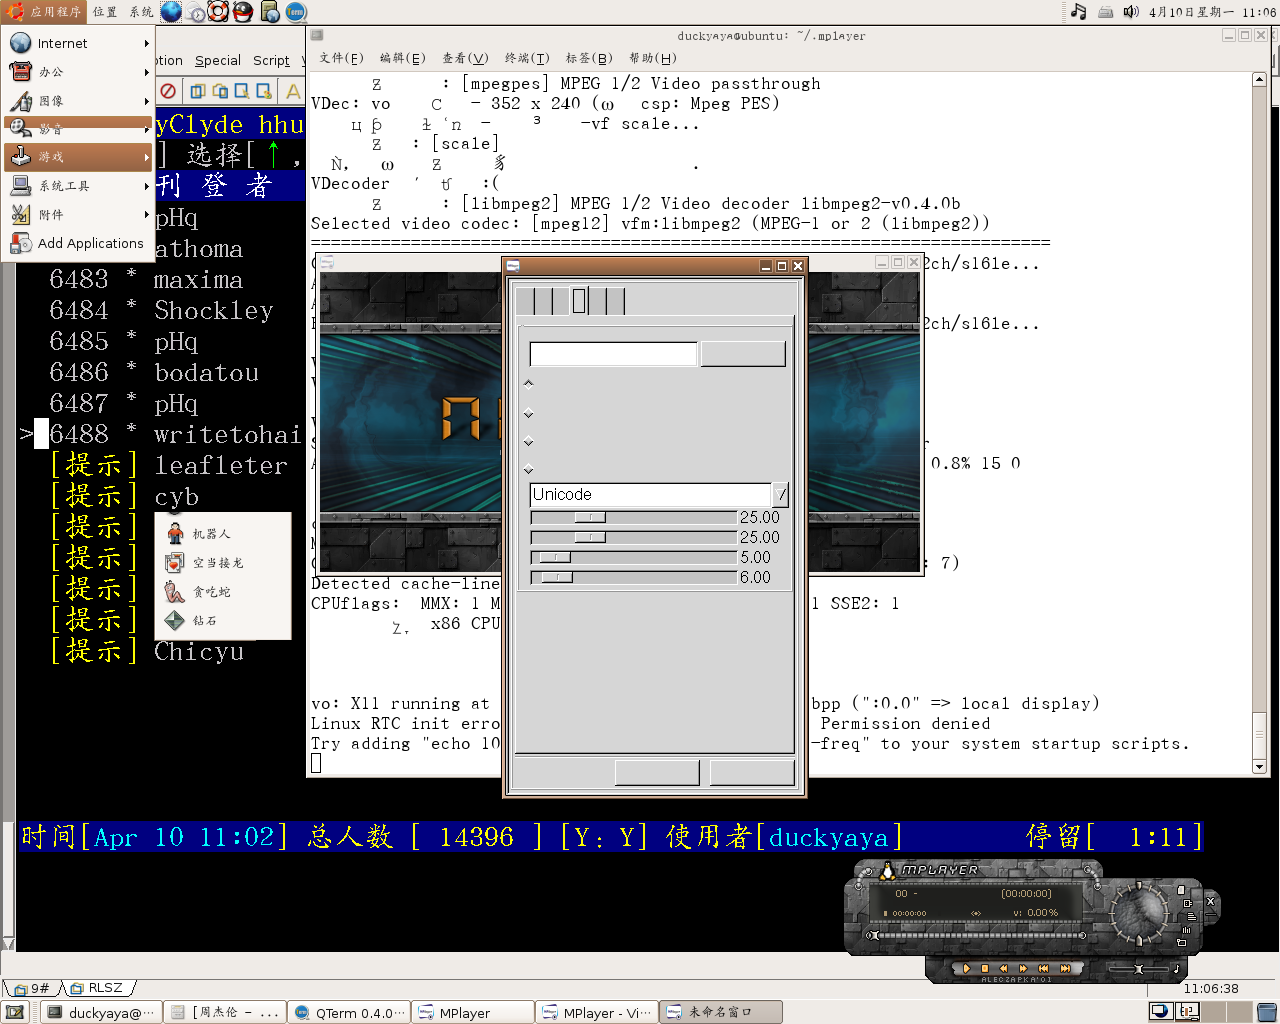The height and width of the screenshot is (1024, 1280).
Task: Click the music note mute icon on MPlayer skin
Action: point(1177,968)
